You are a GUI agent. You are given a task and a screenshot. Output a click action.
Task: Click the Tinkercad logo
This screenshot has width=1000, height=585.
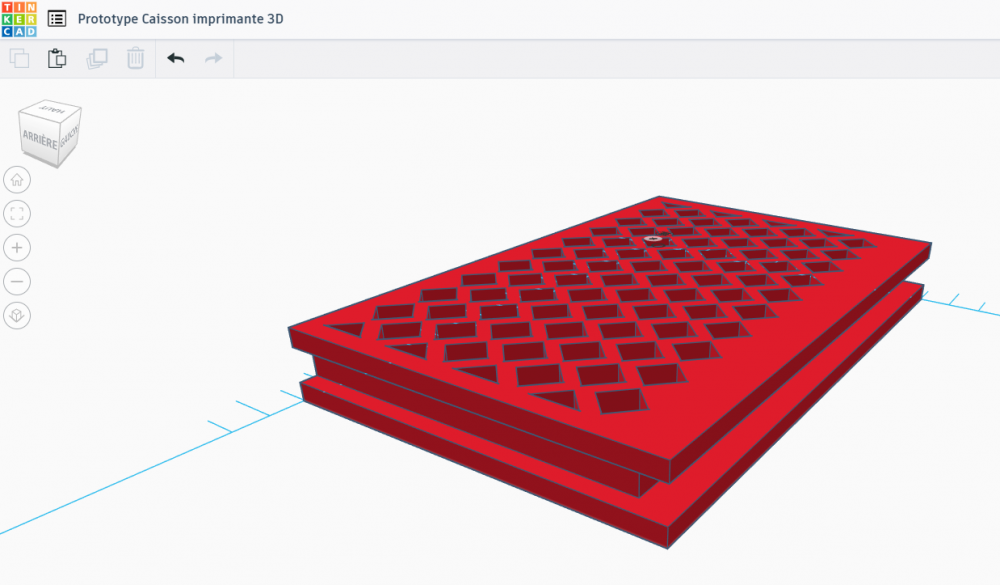click(x=19, y=19)
